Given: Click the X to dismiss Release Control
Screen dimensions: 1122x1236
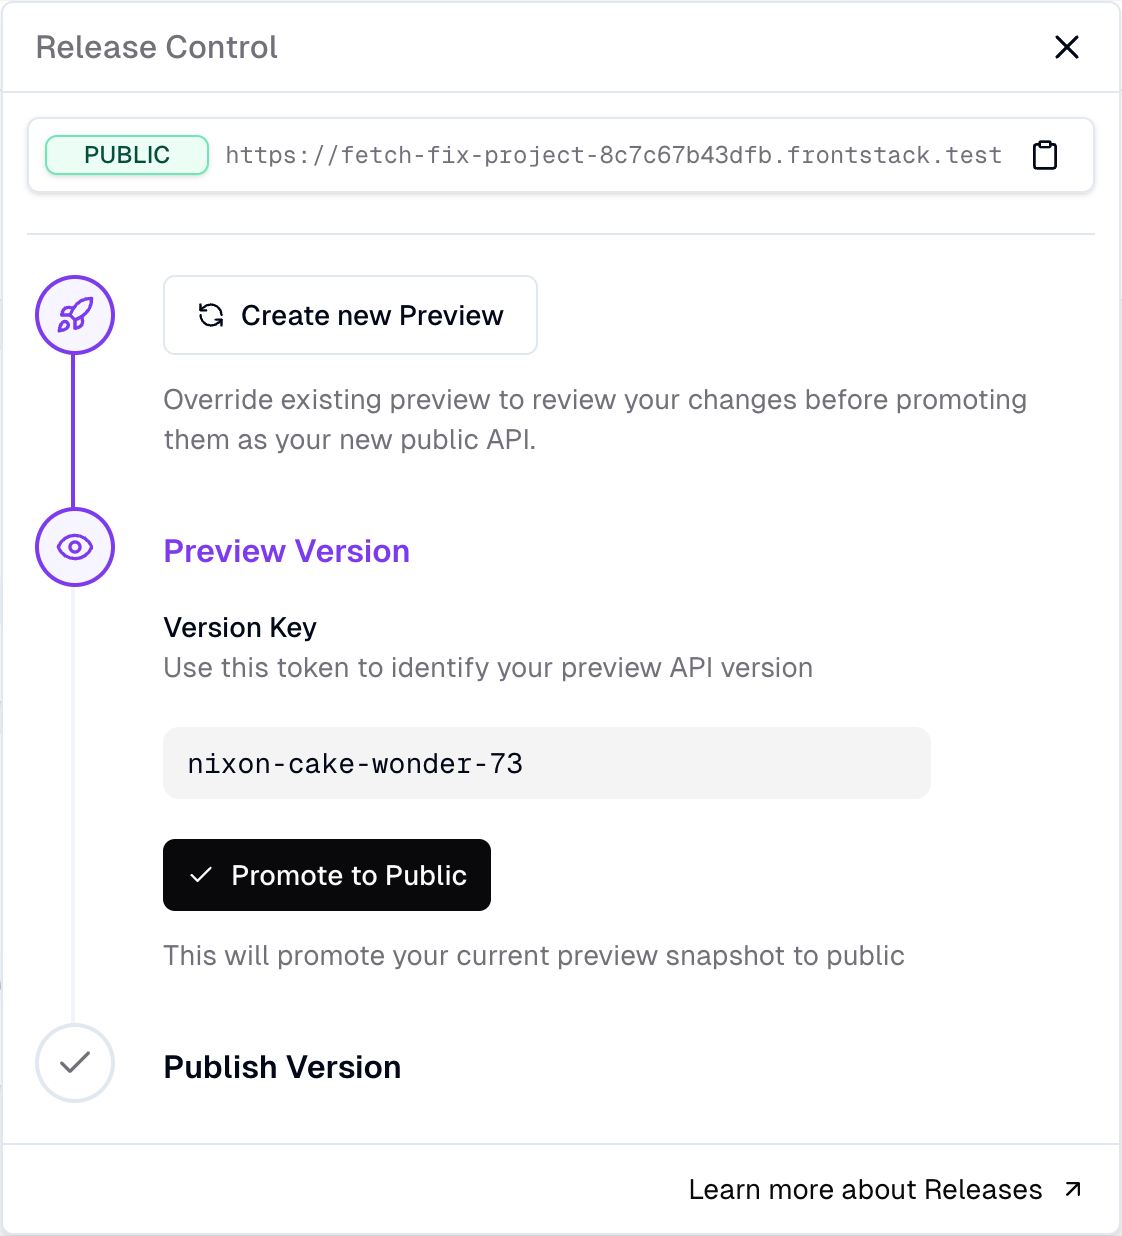Looking at the screenshot, I should coord(1067,47).
